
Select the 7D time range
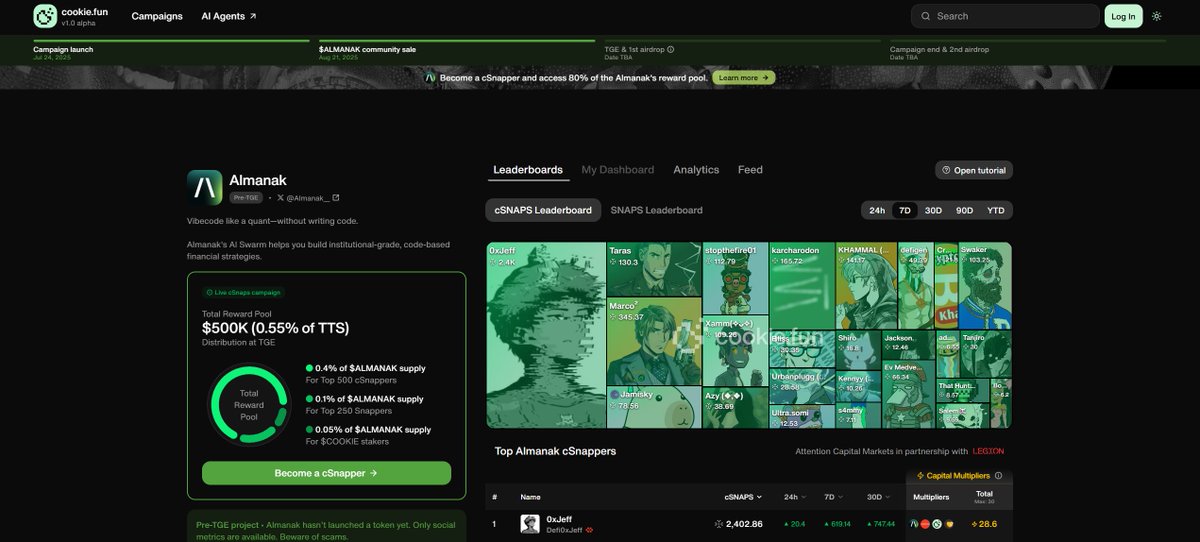tap(905, 210)
